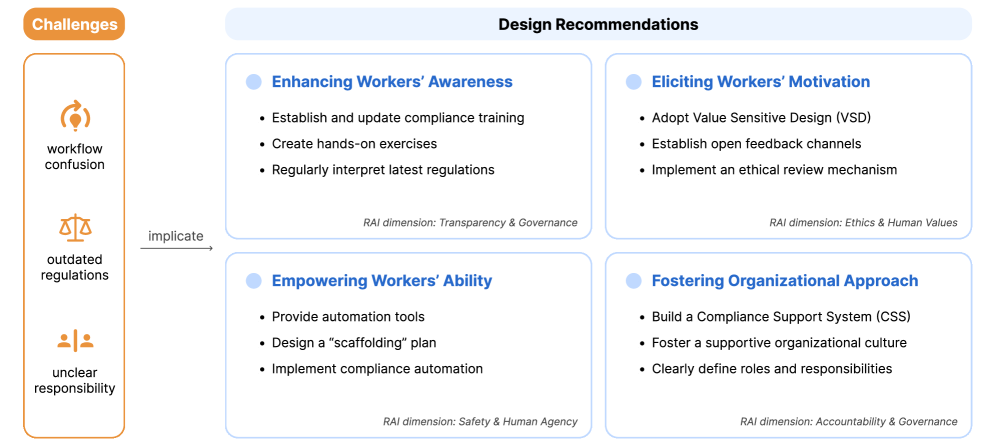997x446 pixels.
Task: Click the workflow confusion lightbulb icon
Action: (x=74, y=117)
